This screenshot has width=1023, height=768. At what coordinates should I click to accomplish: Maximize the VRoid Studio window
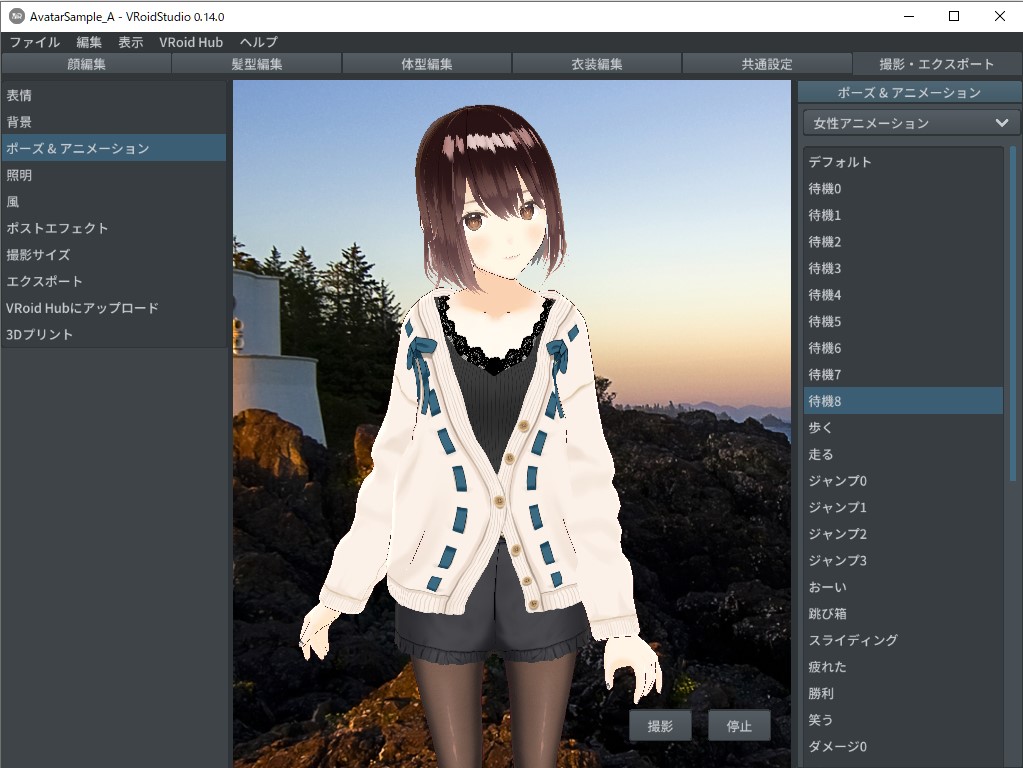pyautogui.click(x=954, y=17)
